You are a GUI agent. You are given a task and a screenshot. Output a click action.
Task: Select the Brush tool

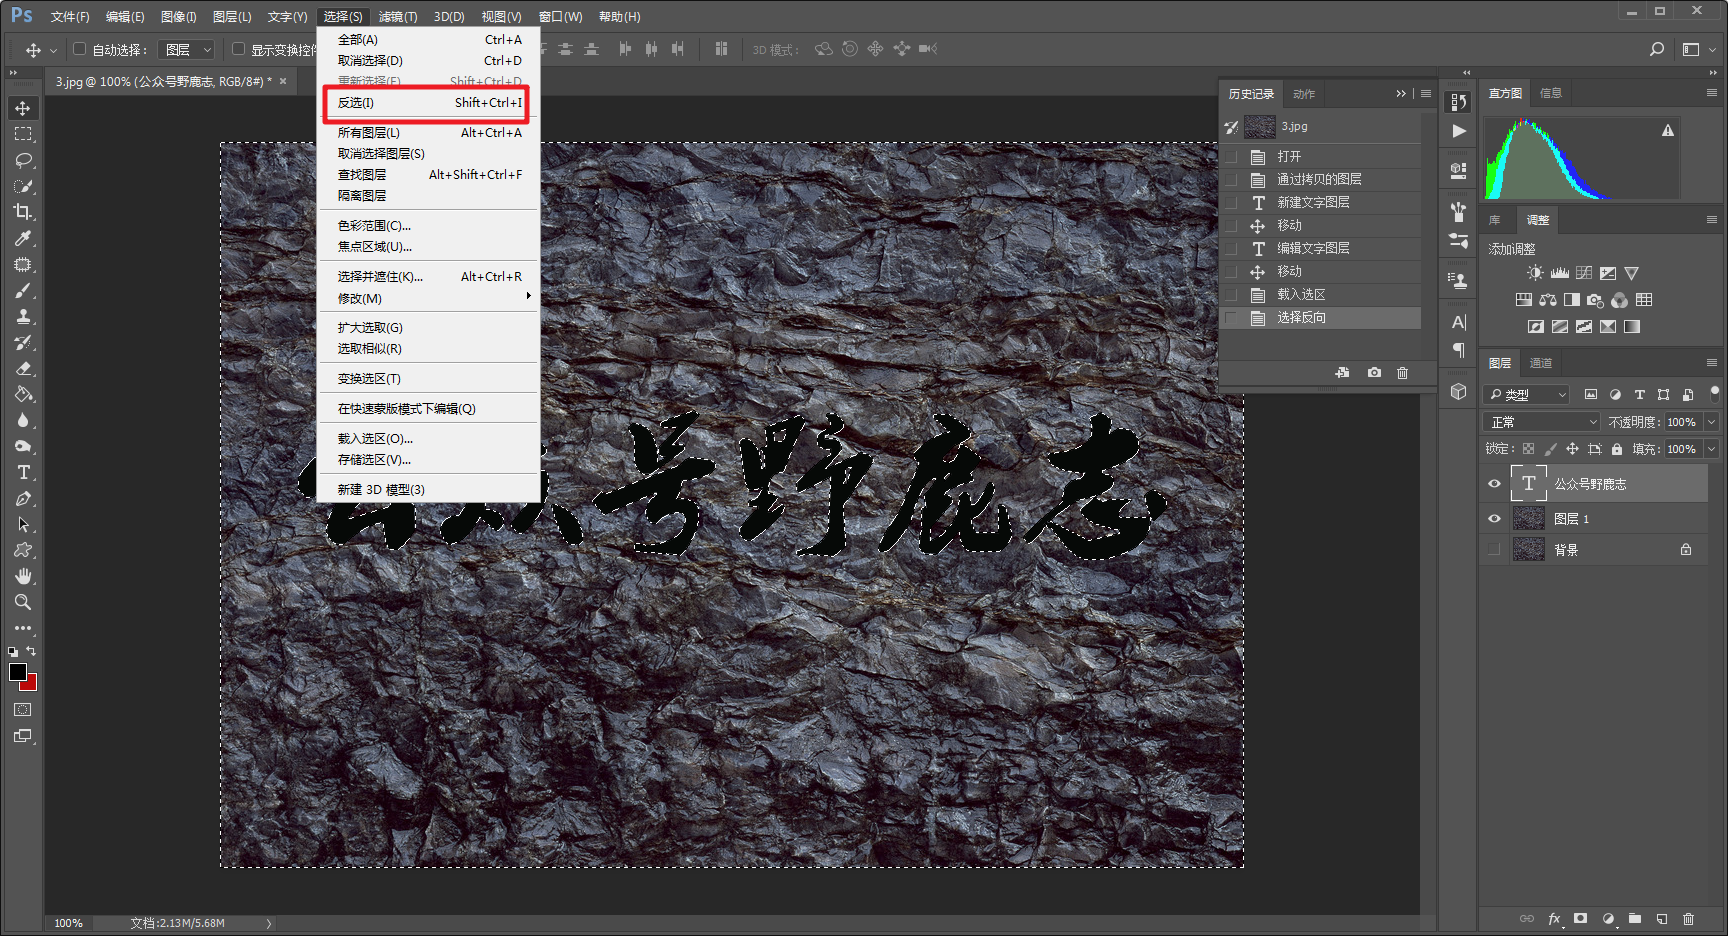tap(23, 290)
